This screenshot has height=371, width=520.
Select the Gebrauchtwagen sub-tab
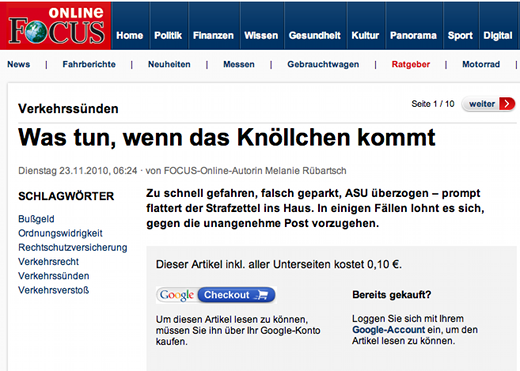pos(323,64)
